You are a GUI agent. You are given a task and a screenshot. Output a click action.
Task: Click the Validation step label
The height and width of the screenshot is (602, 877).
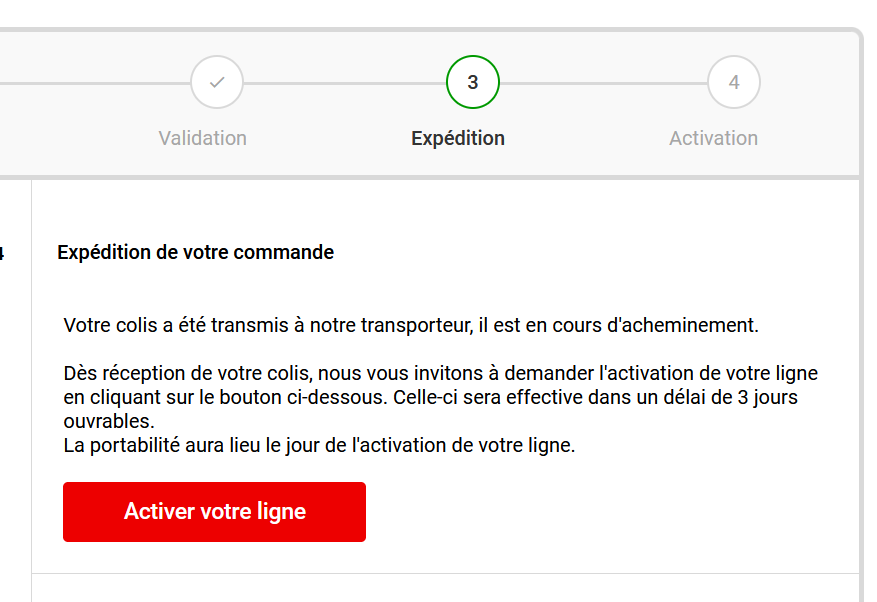(202, 138)
